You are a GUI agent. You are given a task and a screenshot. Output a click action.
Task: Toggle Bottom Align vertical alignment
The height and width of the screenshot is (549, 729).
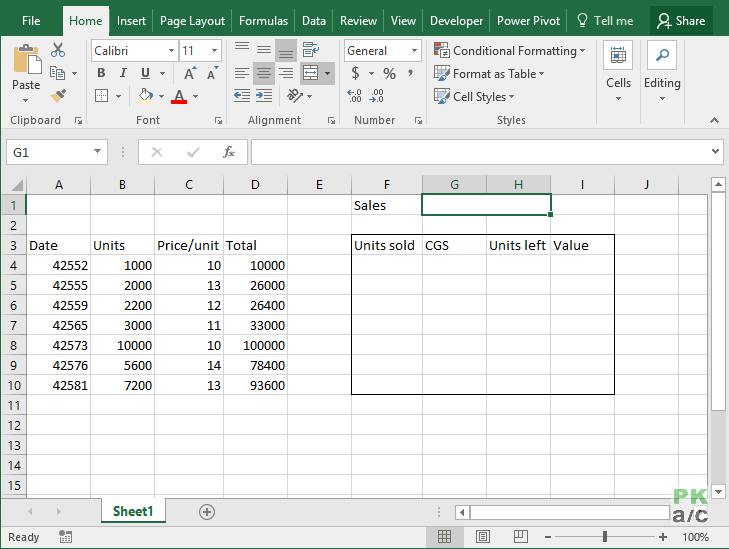point(286,50)
